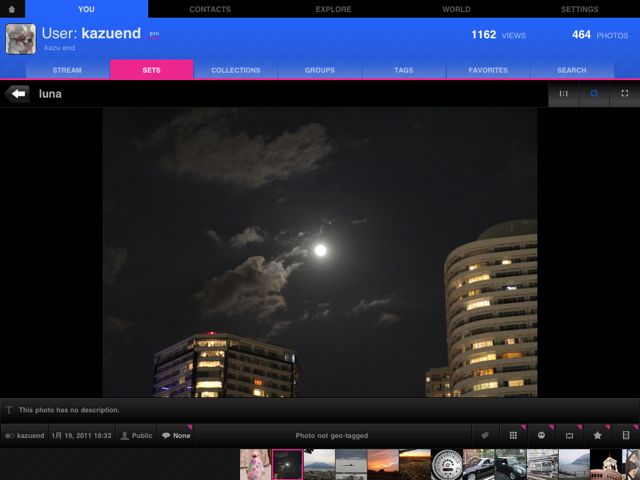
Task: Select the domed building night thumbnail
Action: (606, 464)
